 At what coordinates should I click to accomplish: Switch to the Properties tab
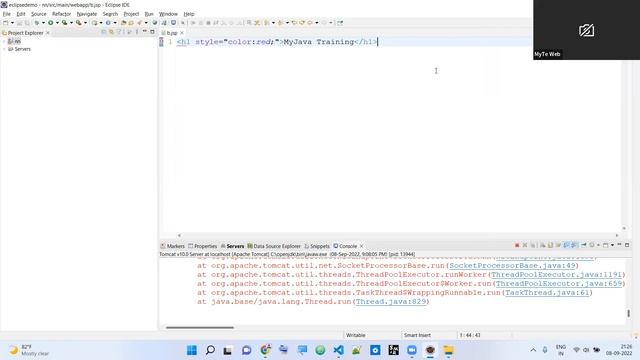(202, 246)
